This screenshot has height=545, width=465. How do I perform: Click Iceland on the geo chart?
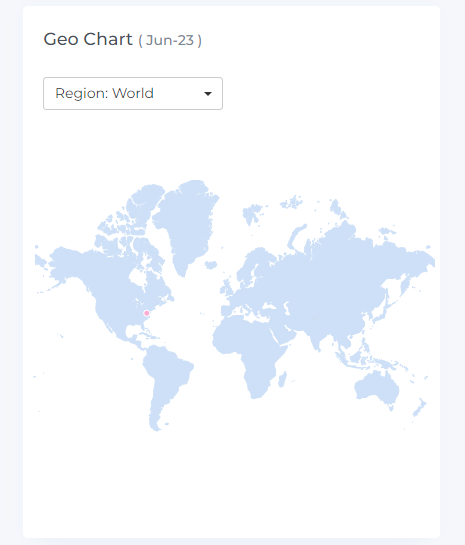(211, 265)
